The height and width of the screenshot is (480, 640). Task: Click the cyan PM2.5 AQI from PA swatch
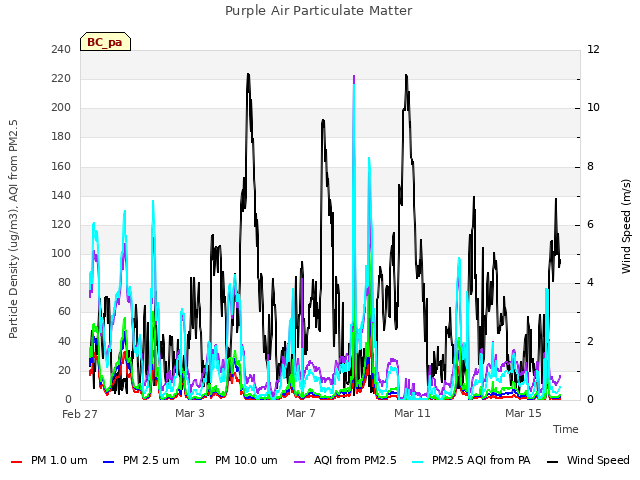point(418,461)
